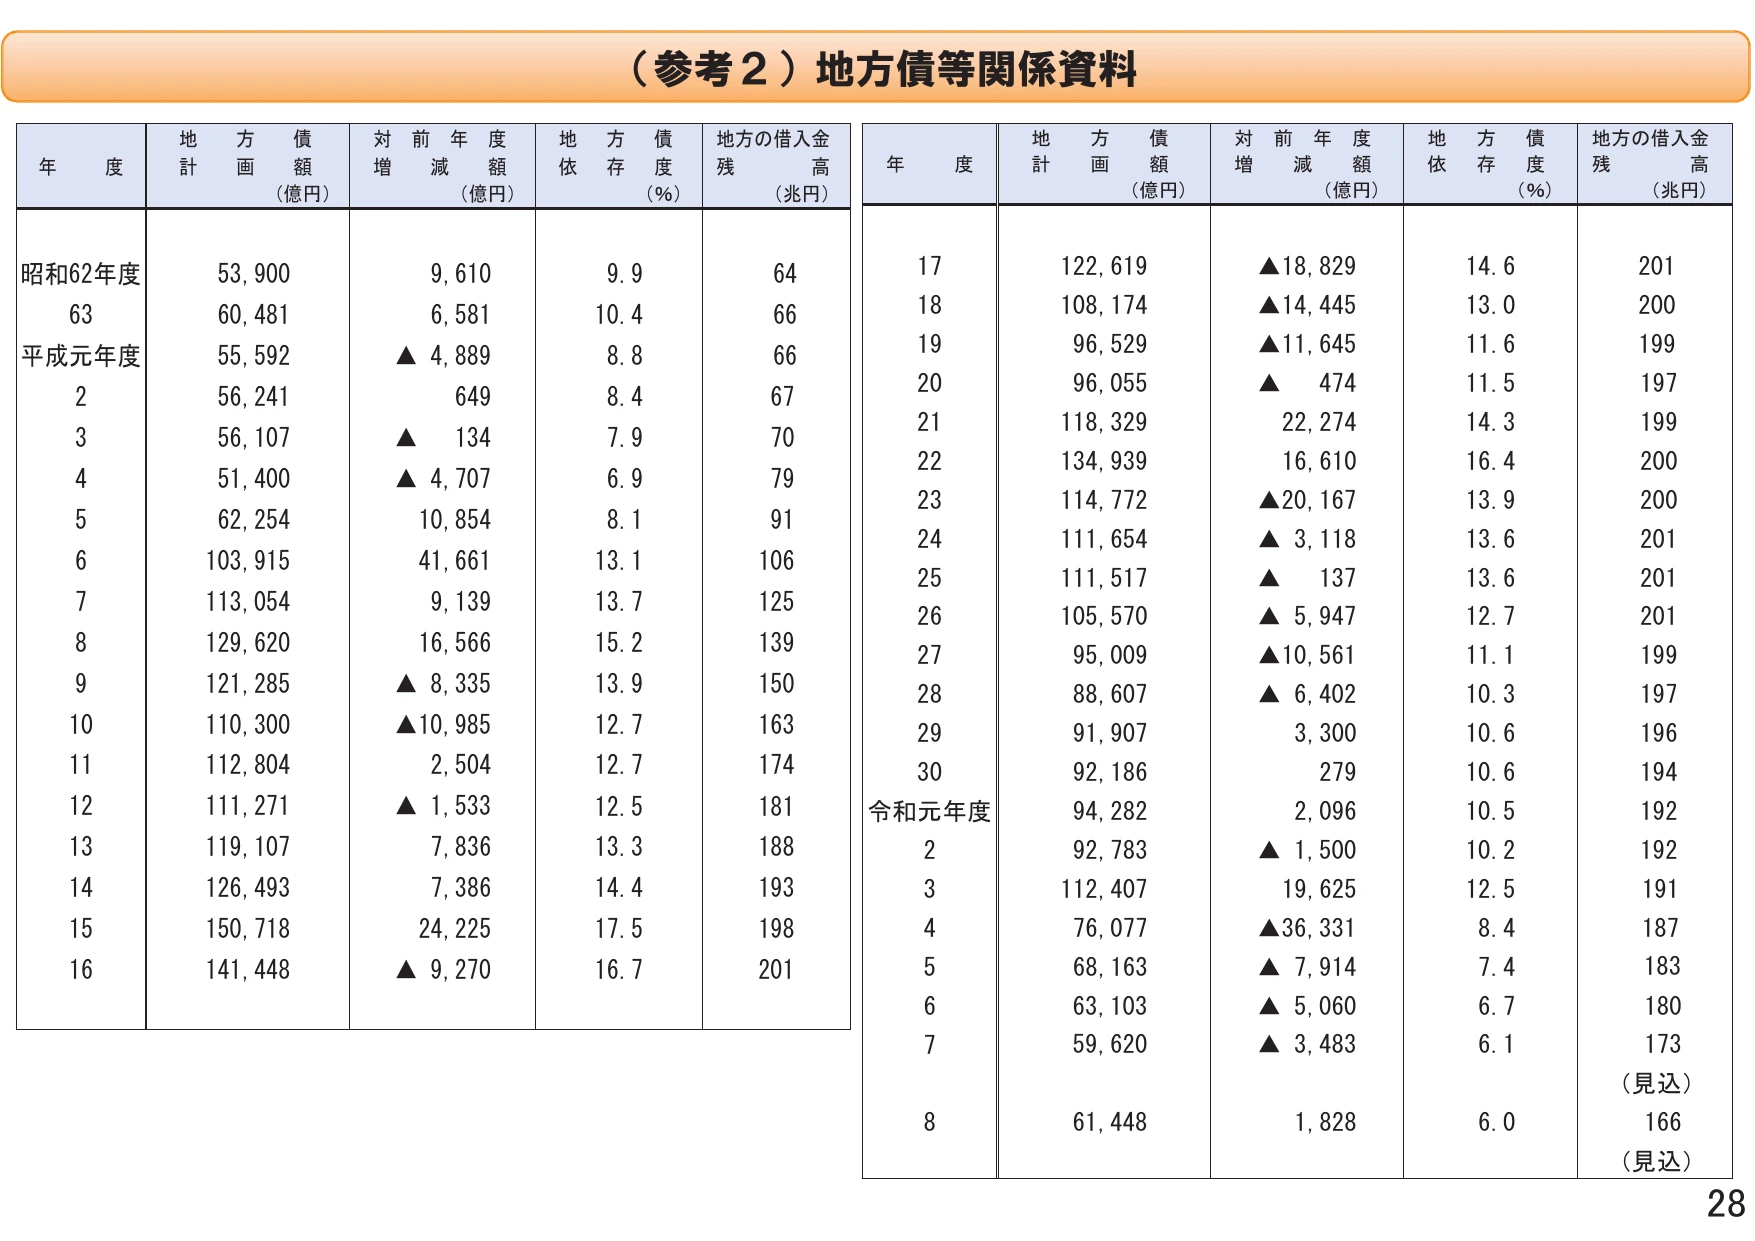Click the balance value 163
This screenshot has height=1241, width=1755.
click(777, 725)
